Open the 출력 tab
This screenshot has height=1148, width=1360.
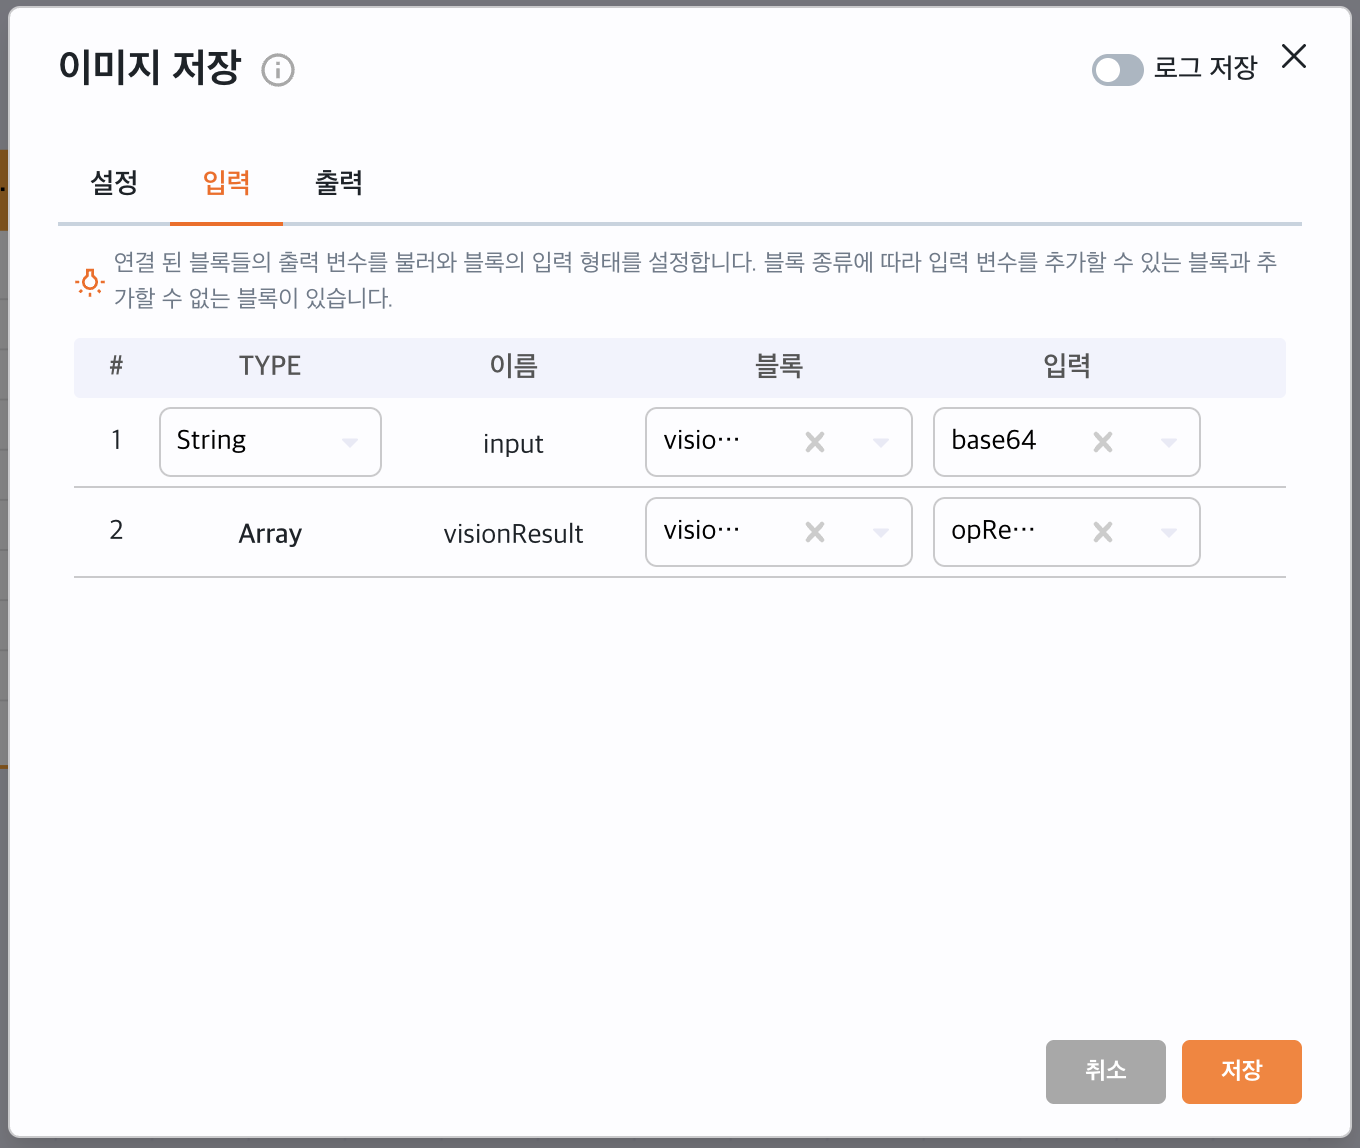[x=338, y=183]
